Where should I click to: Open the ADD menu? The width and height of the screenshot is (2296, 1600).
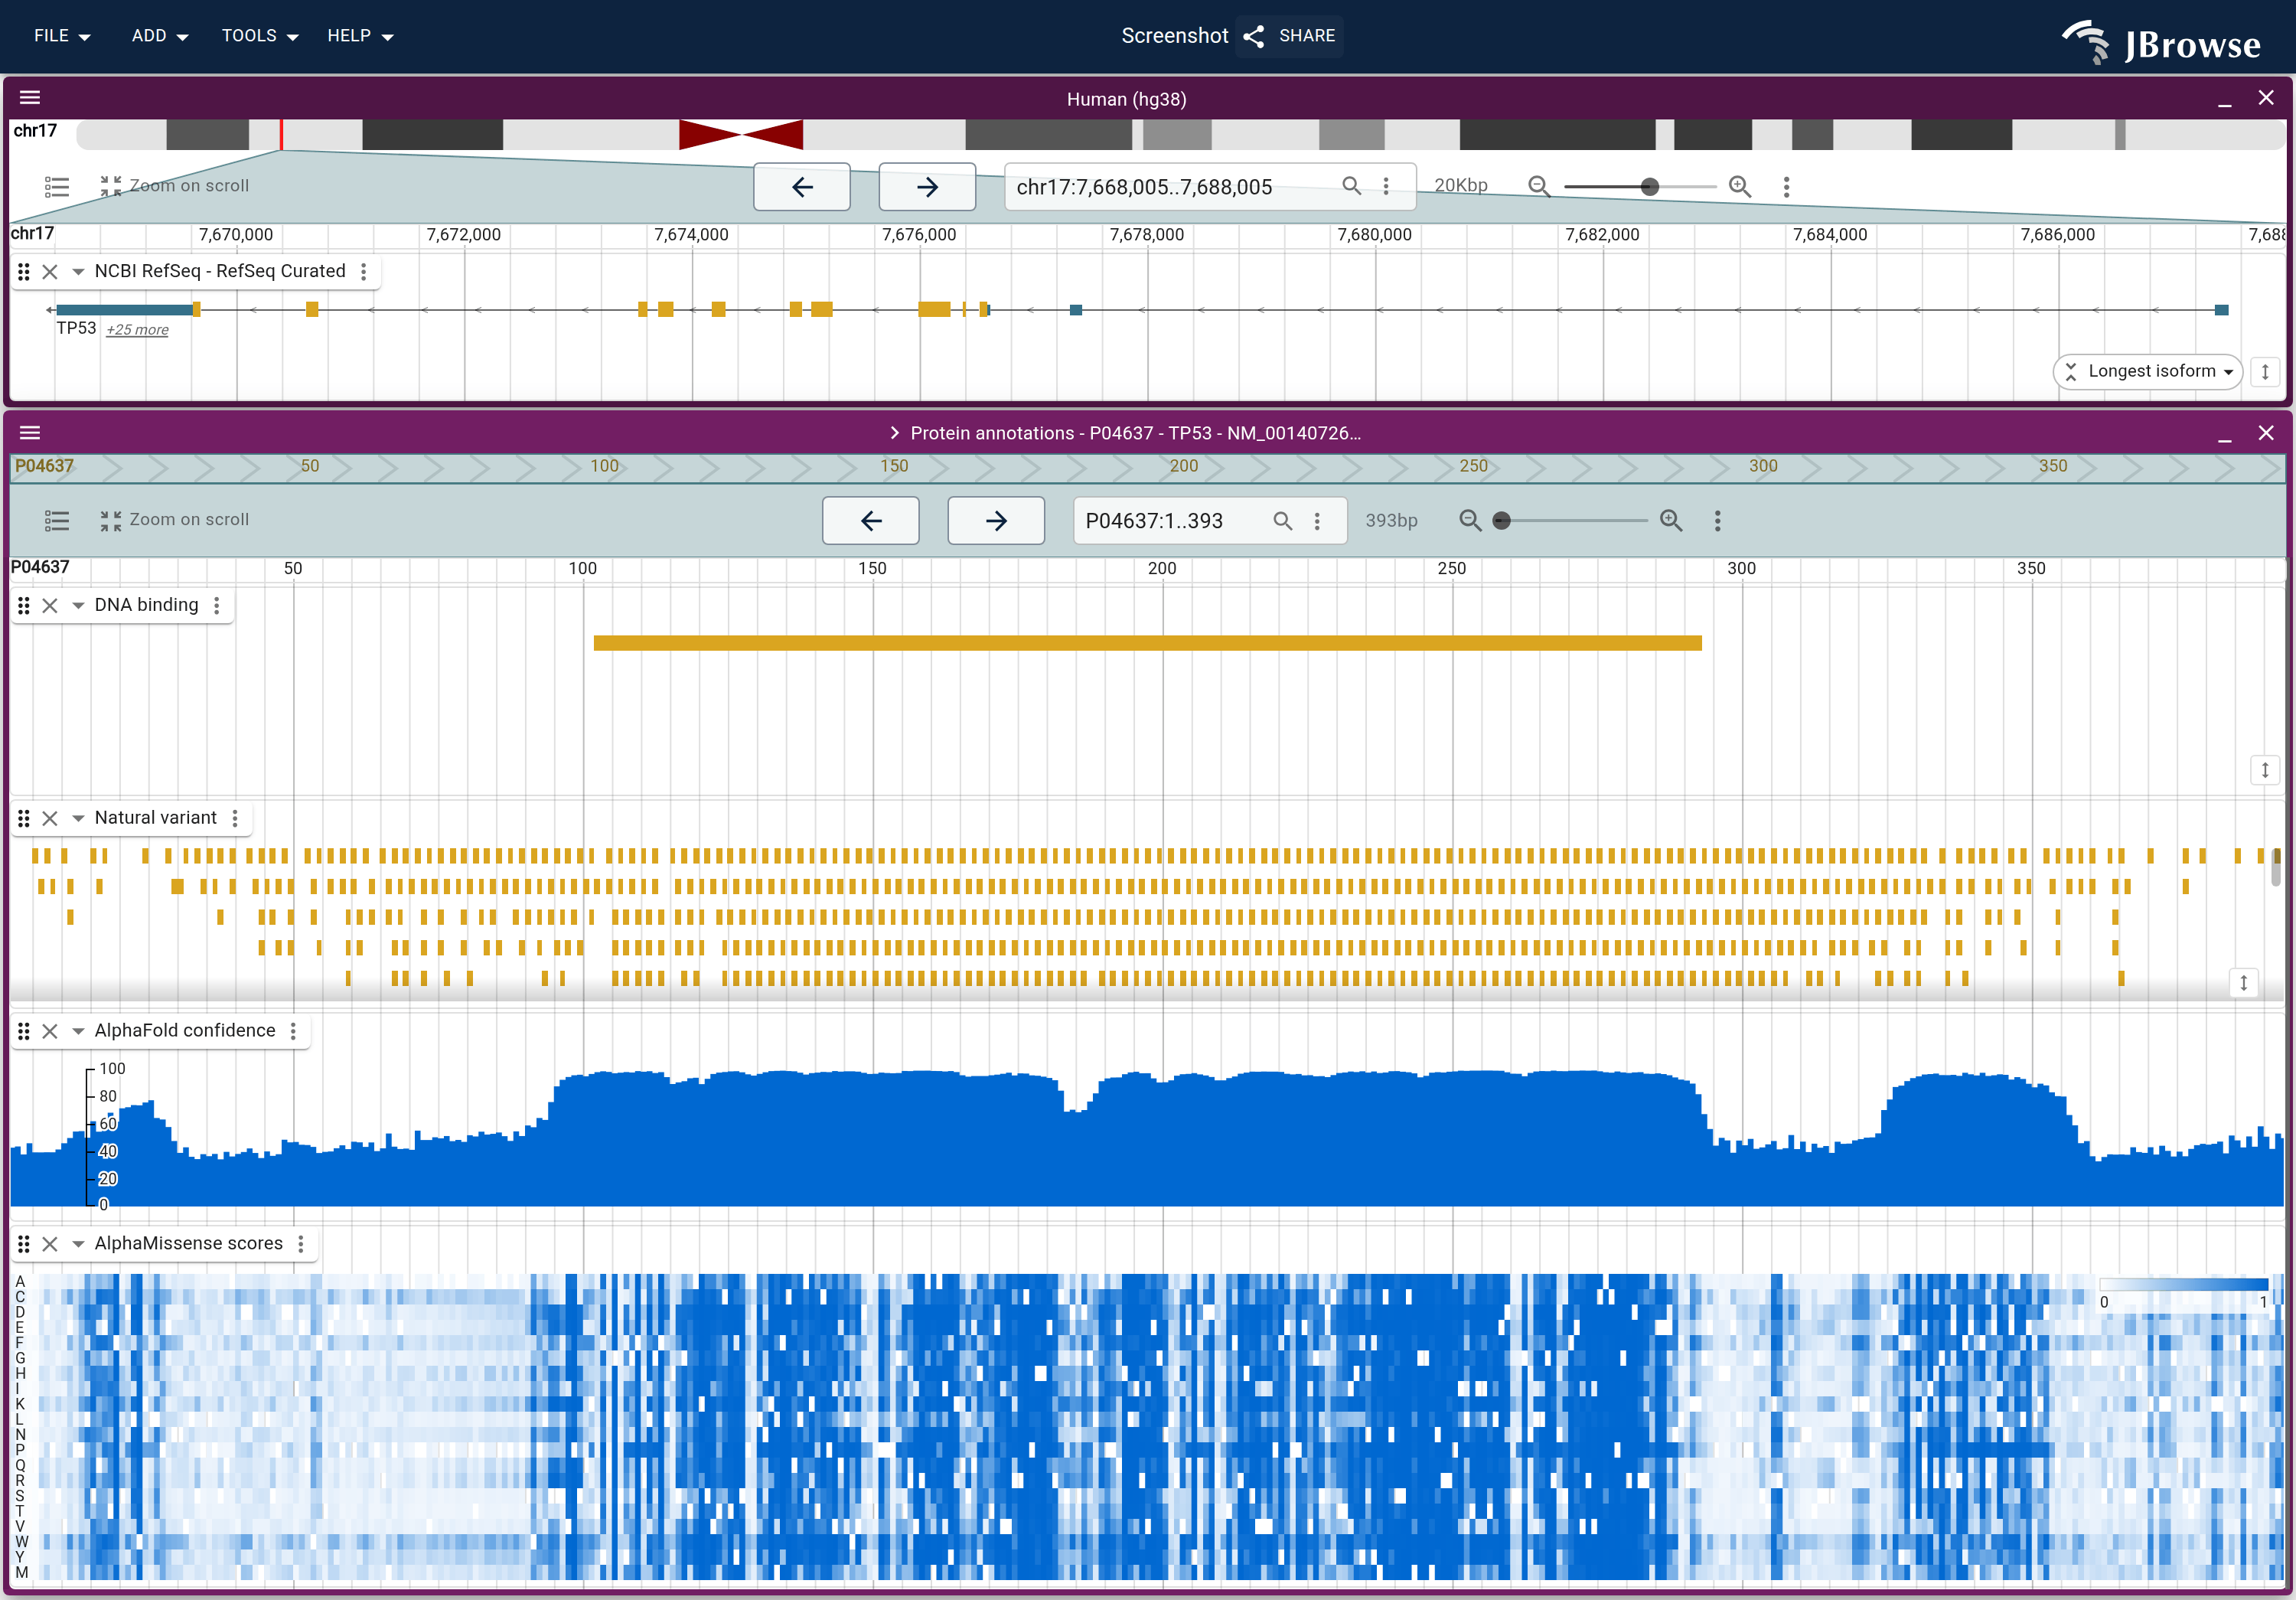pyautogui.click(x=160, y=36)
